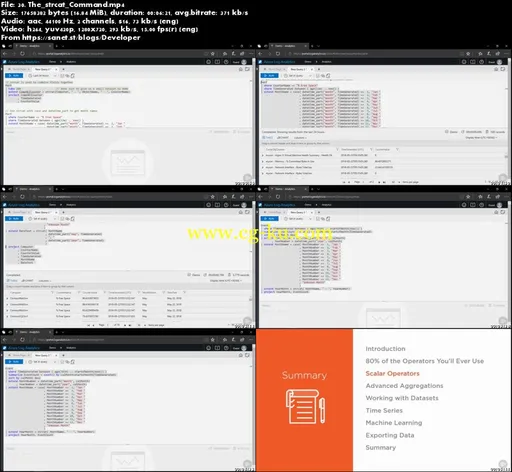512x472 pixels.
Task: Click Computer column filter icon in third thumbnail
Action: (x=52, y=293)
